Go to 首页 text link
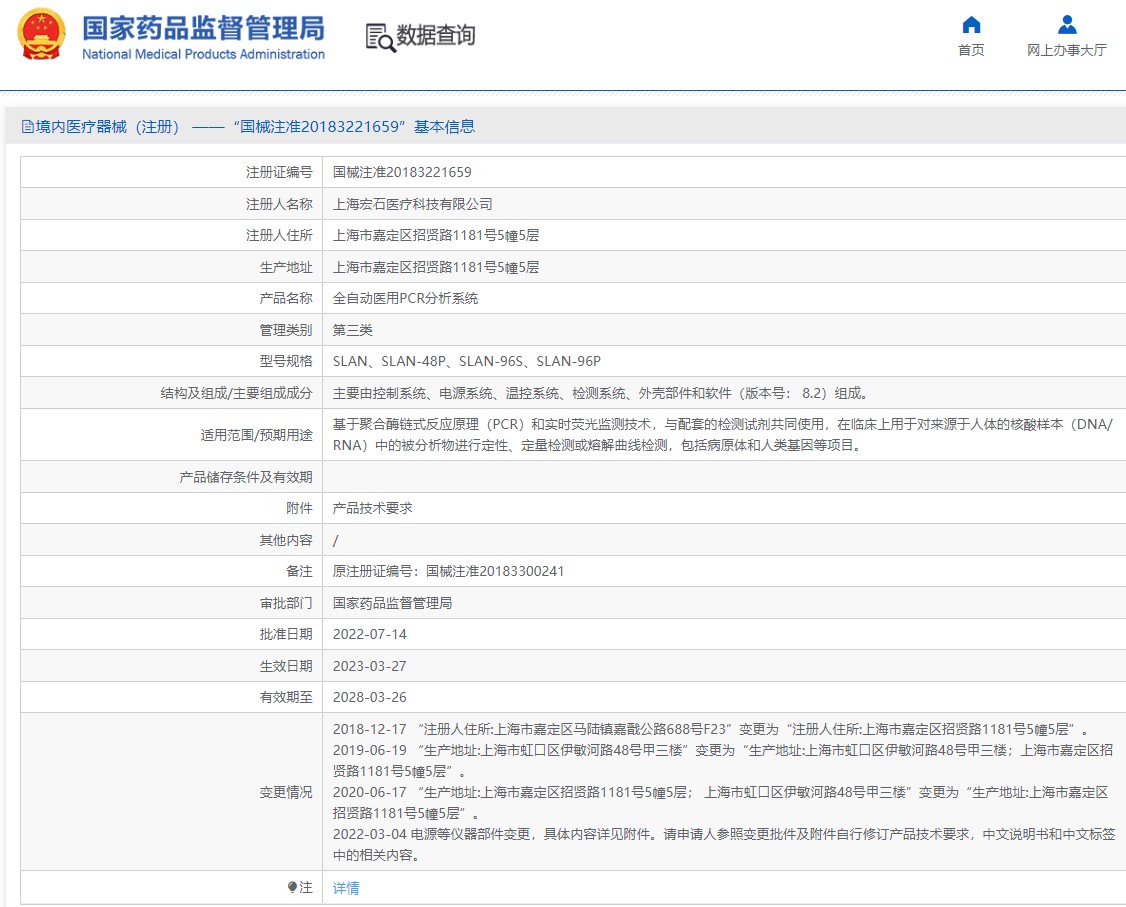Image resolution: width=1126 pixels, height=907 pixels. (x=971, y=50)
